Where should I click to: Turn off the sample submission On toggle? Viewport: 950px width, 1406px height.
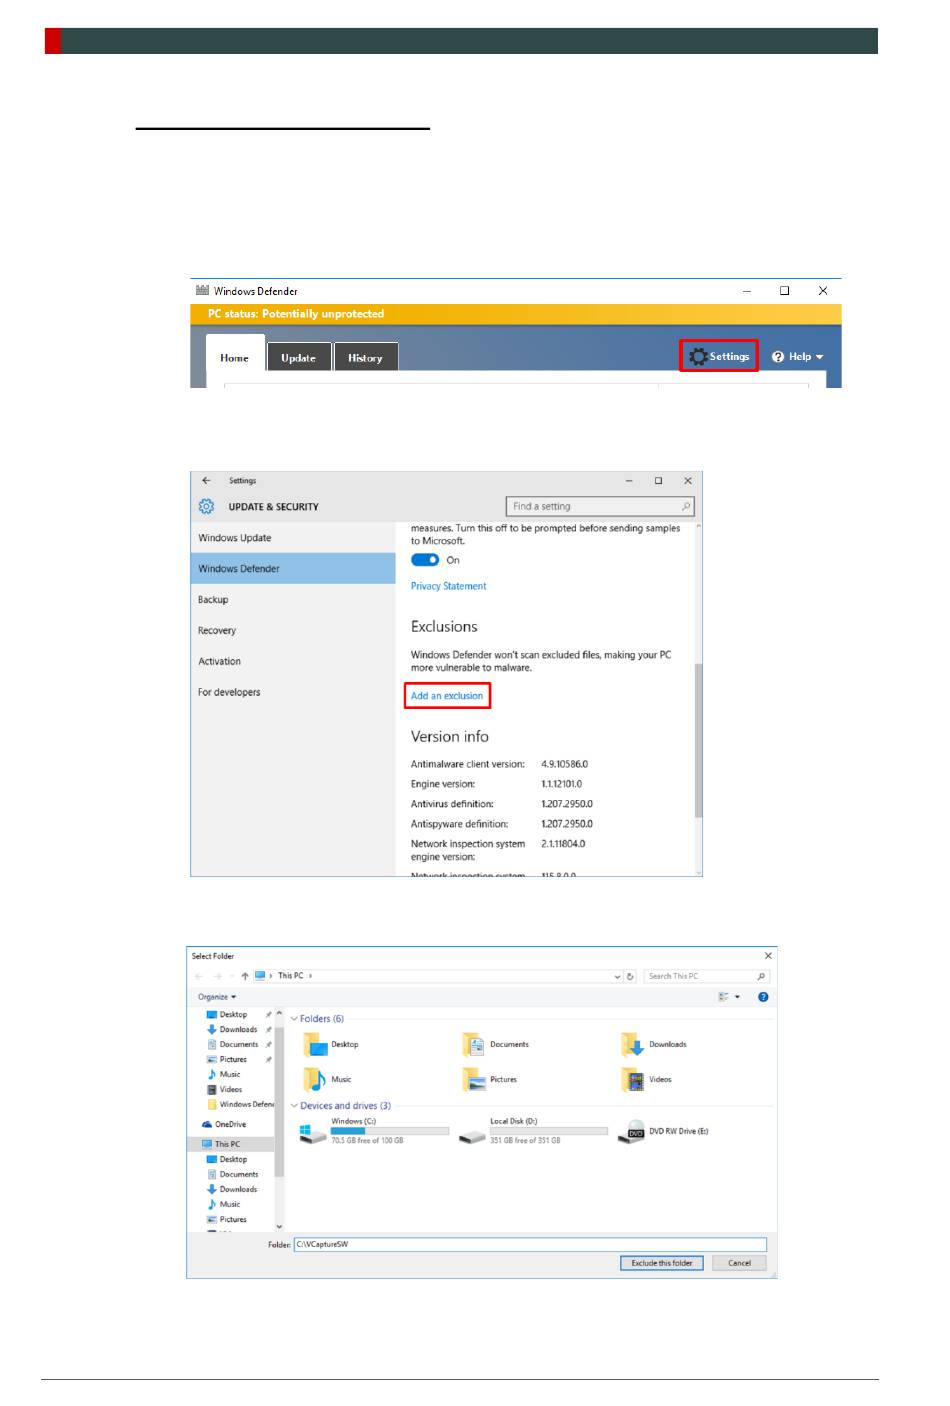pos(425,560)
